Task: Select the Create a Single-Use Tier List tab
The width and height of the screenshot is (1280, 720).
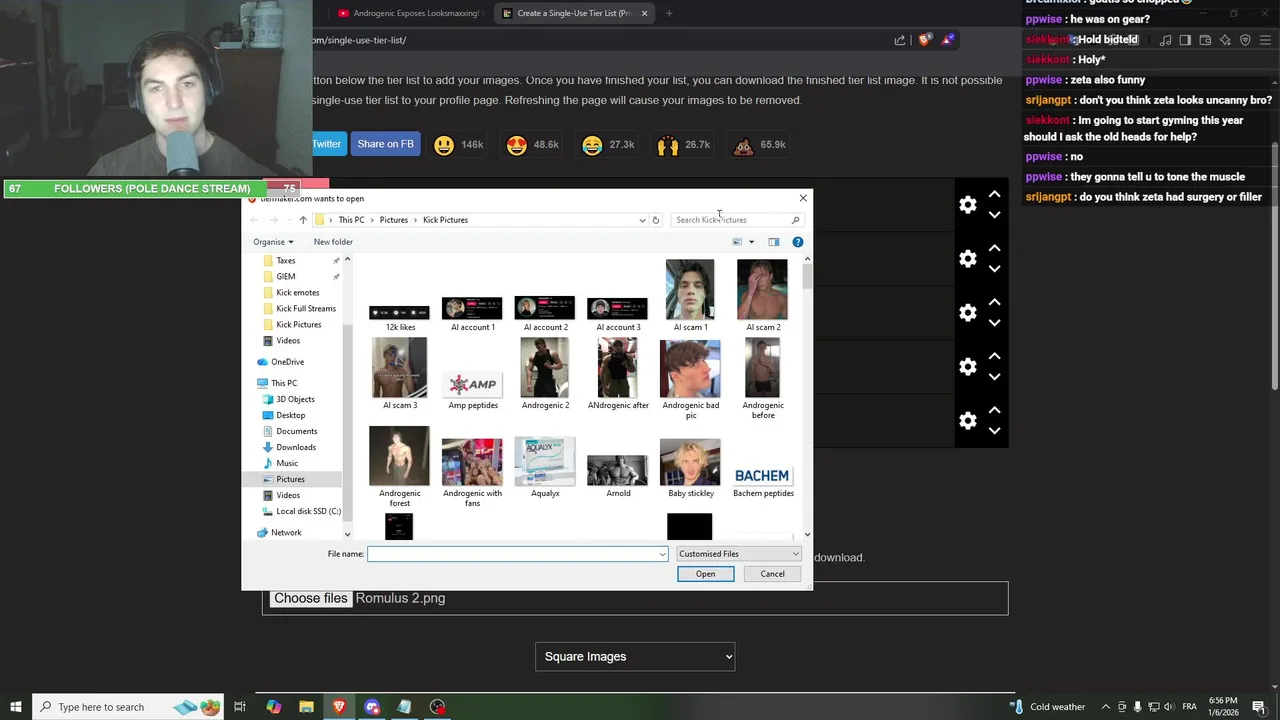Action: click(574, 13)
